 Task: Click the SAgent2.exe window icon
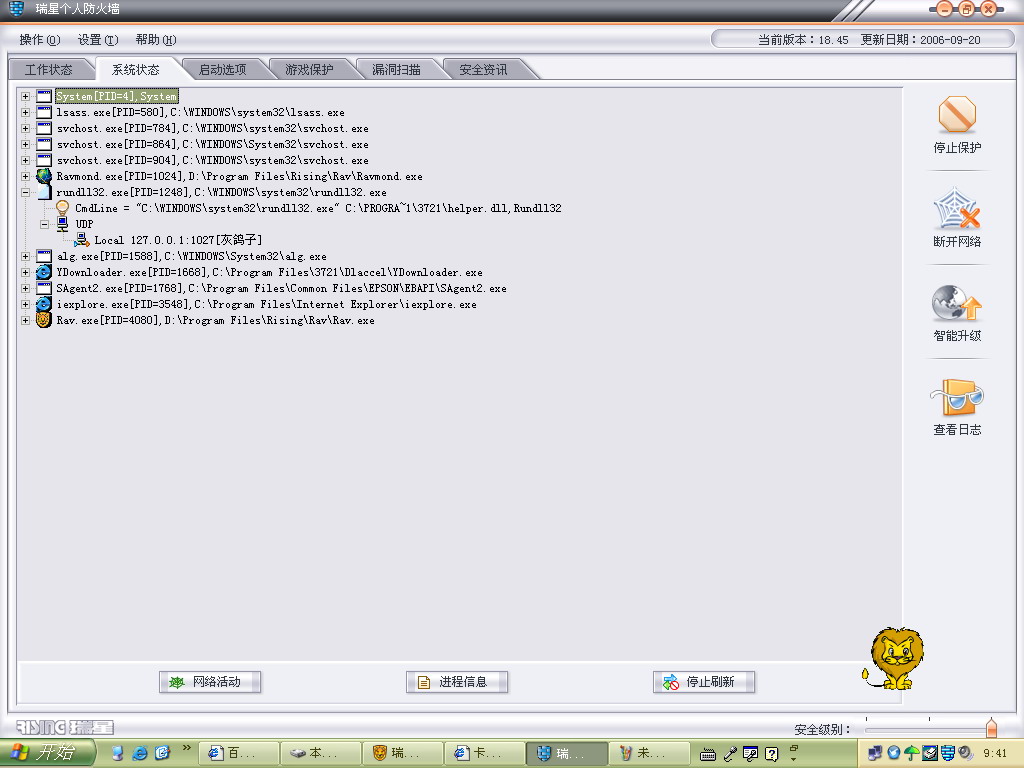pyautogui.click(x=44, y=288)
